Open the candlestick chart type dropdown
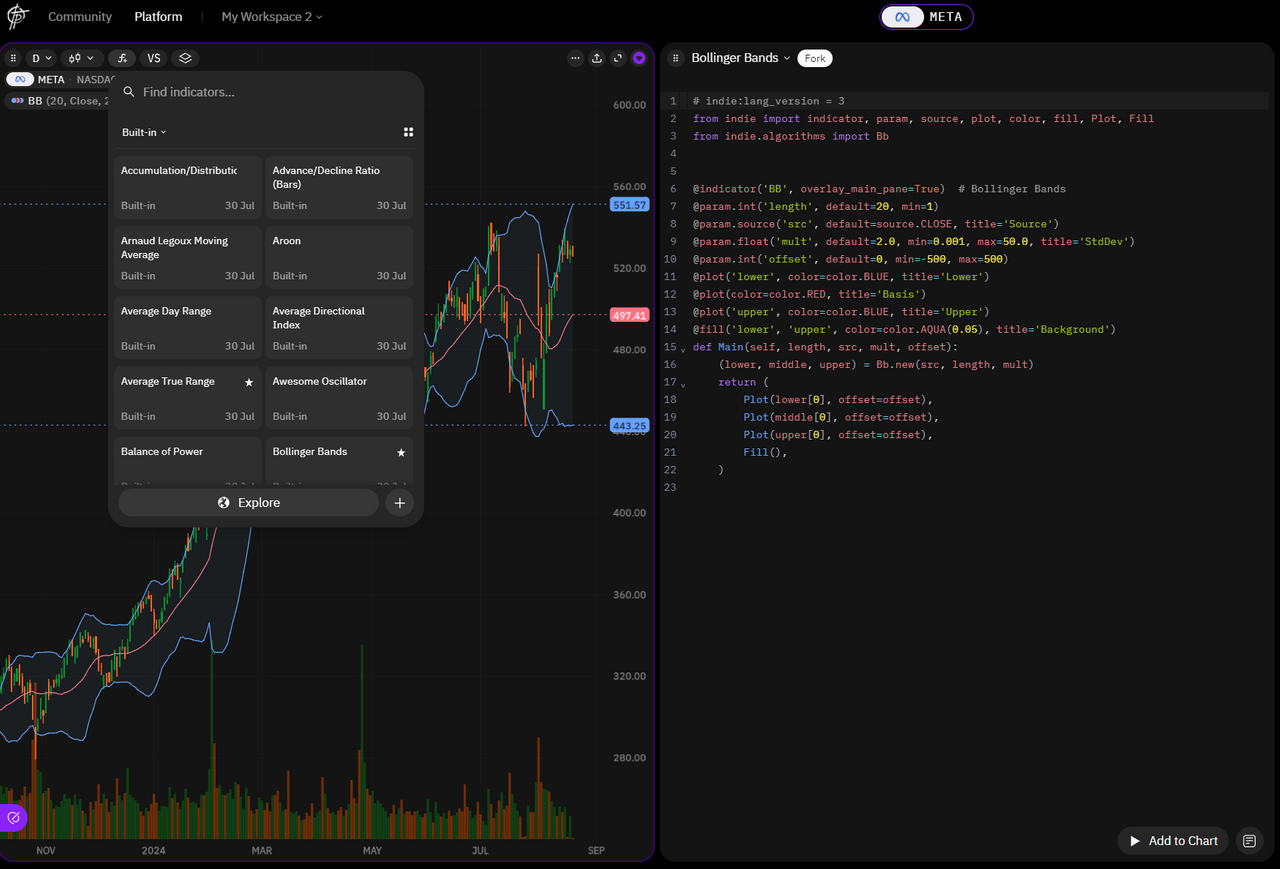 (x=82, y=58)
